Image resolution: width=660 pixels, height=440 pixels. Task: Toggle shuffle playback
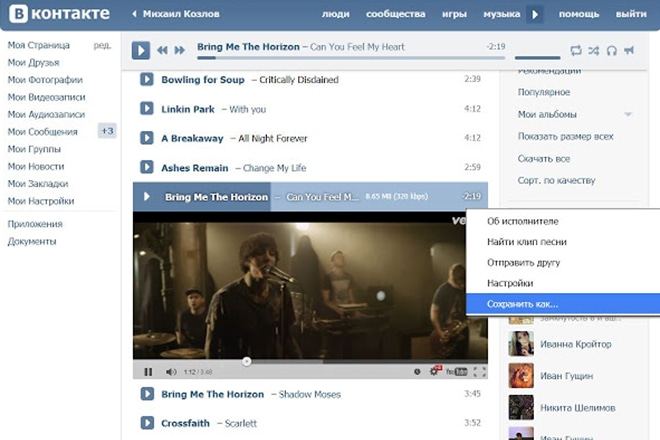click(594, 50)
